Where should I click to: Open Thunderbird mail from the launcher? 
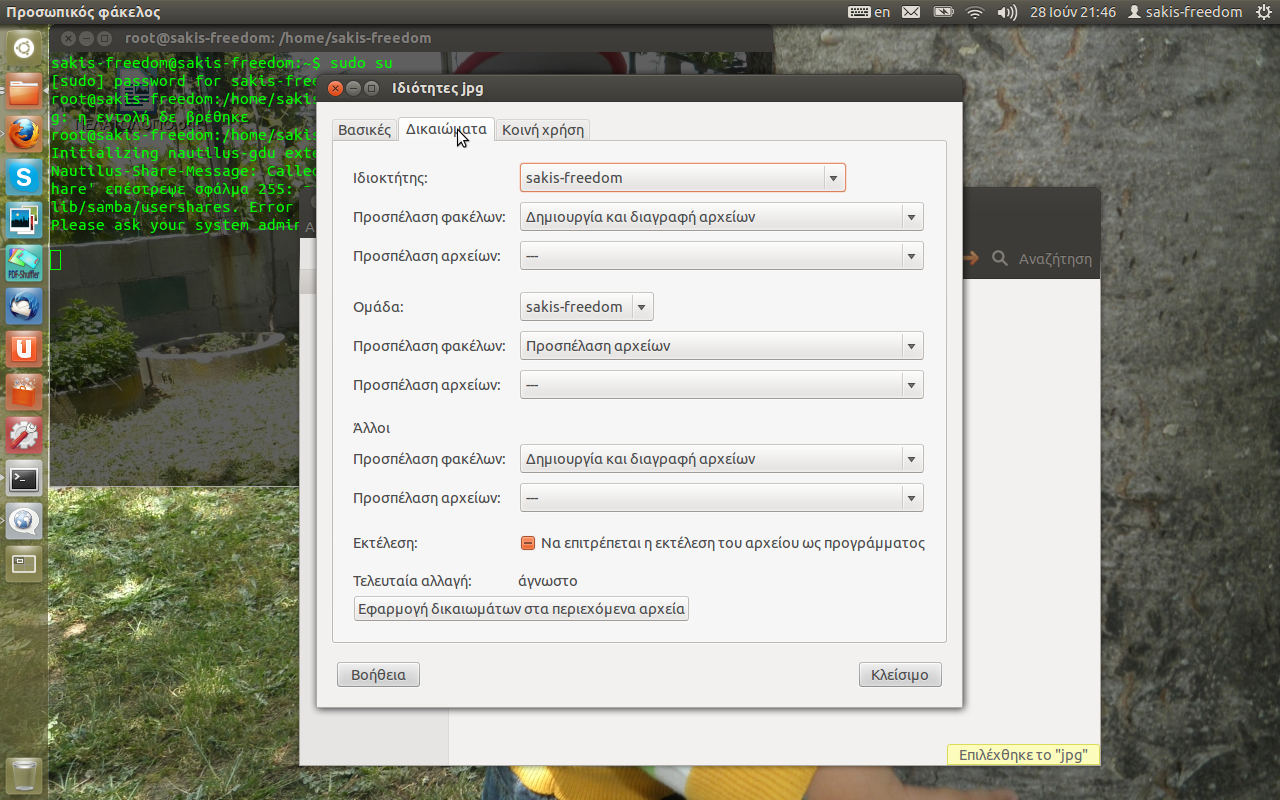[24, 306]
